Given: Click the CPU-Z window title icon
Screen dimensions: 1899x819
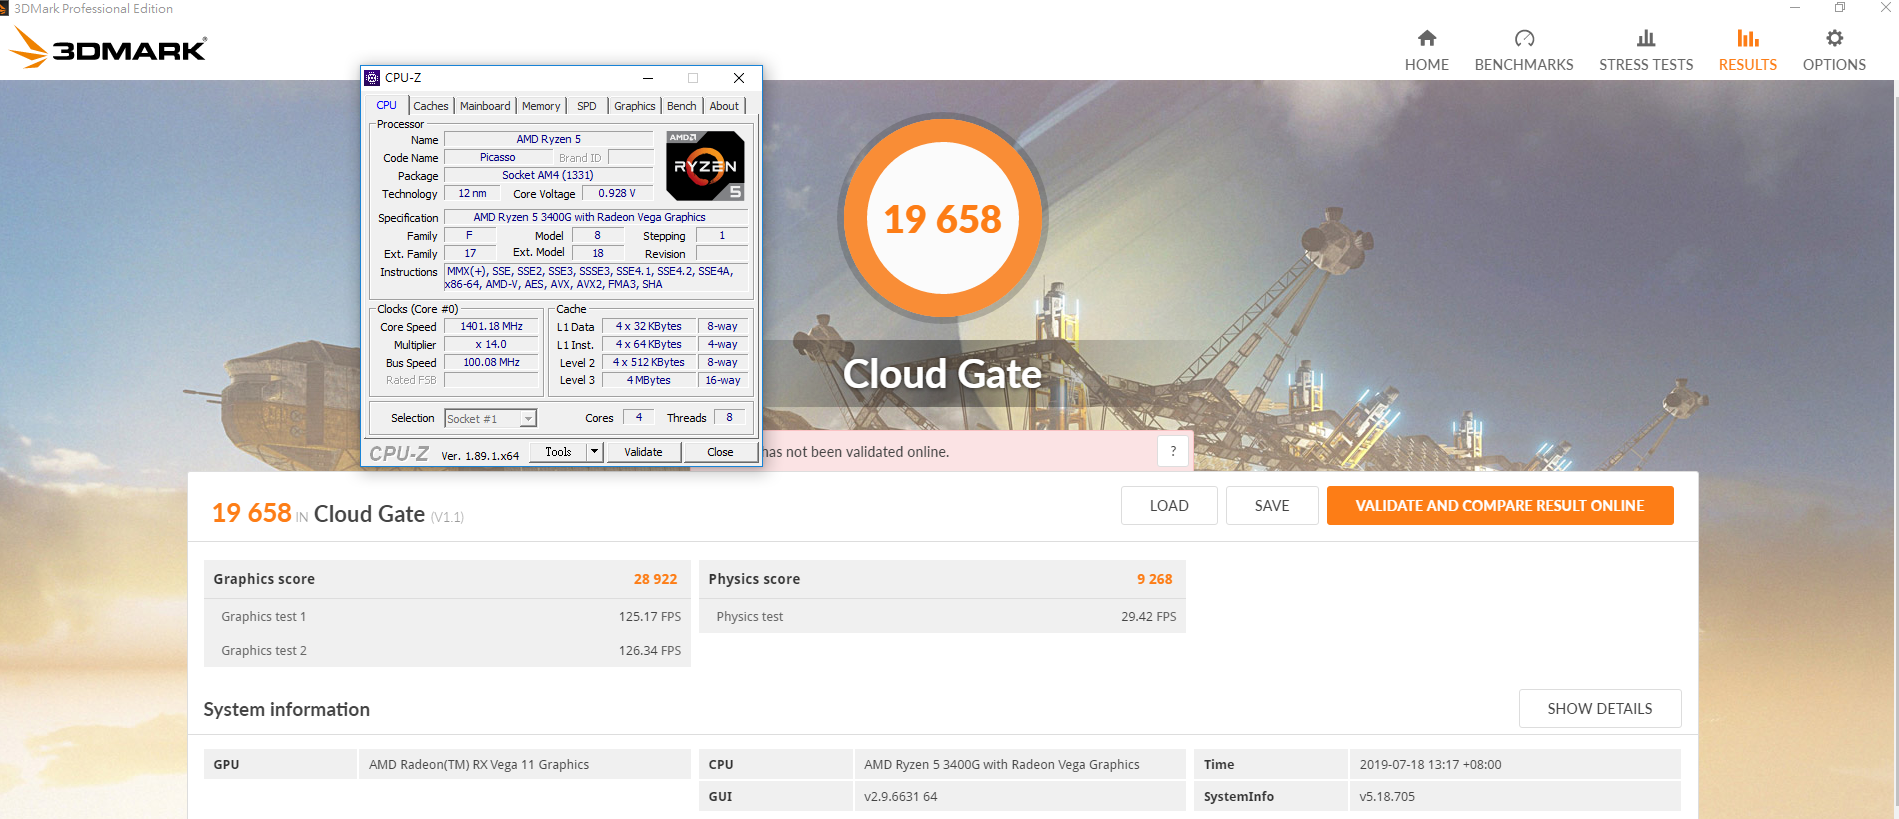Looking at the screenshot, I should coord(372,78).
